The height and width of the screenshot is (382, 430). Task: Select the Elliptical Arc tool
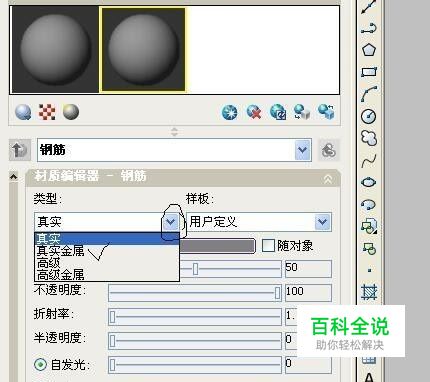369,204
